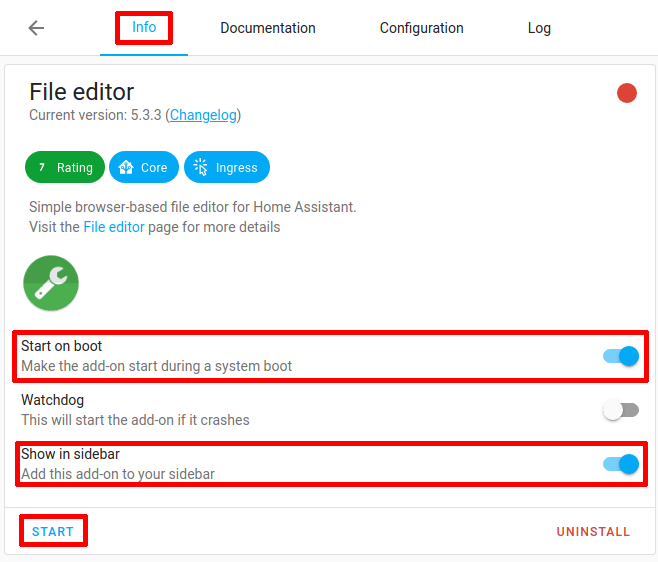Open the Changelog link
This screenshot has height=562, width=658.
[x=204, y=115]
